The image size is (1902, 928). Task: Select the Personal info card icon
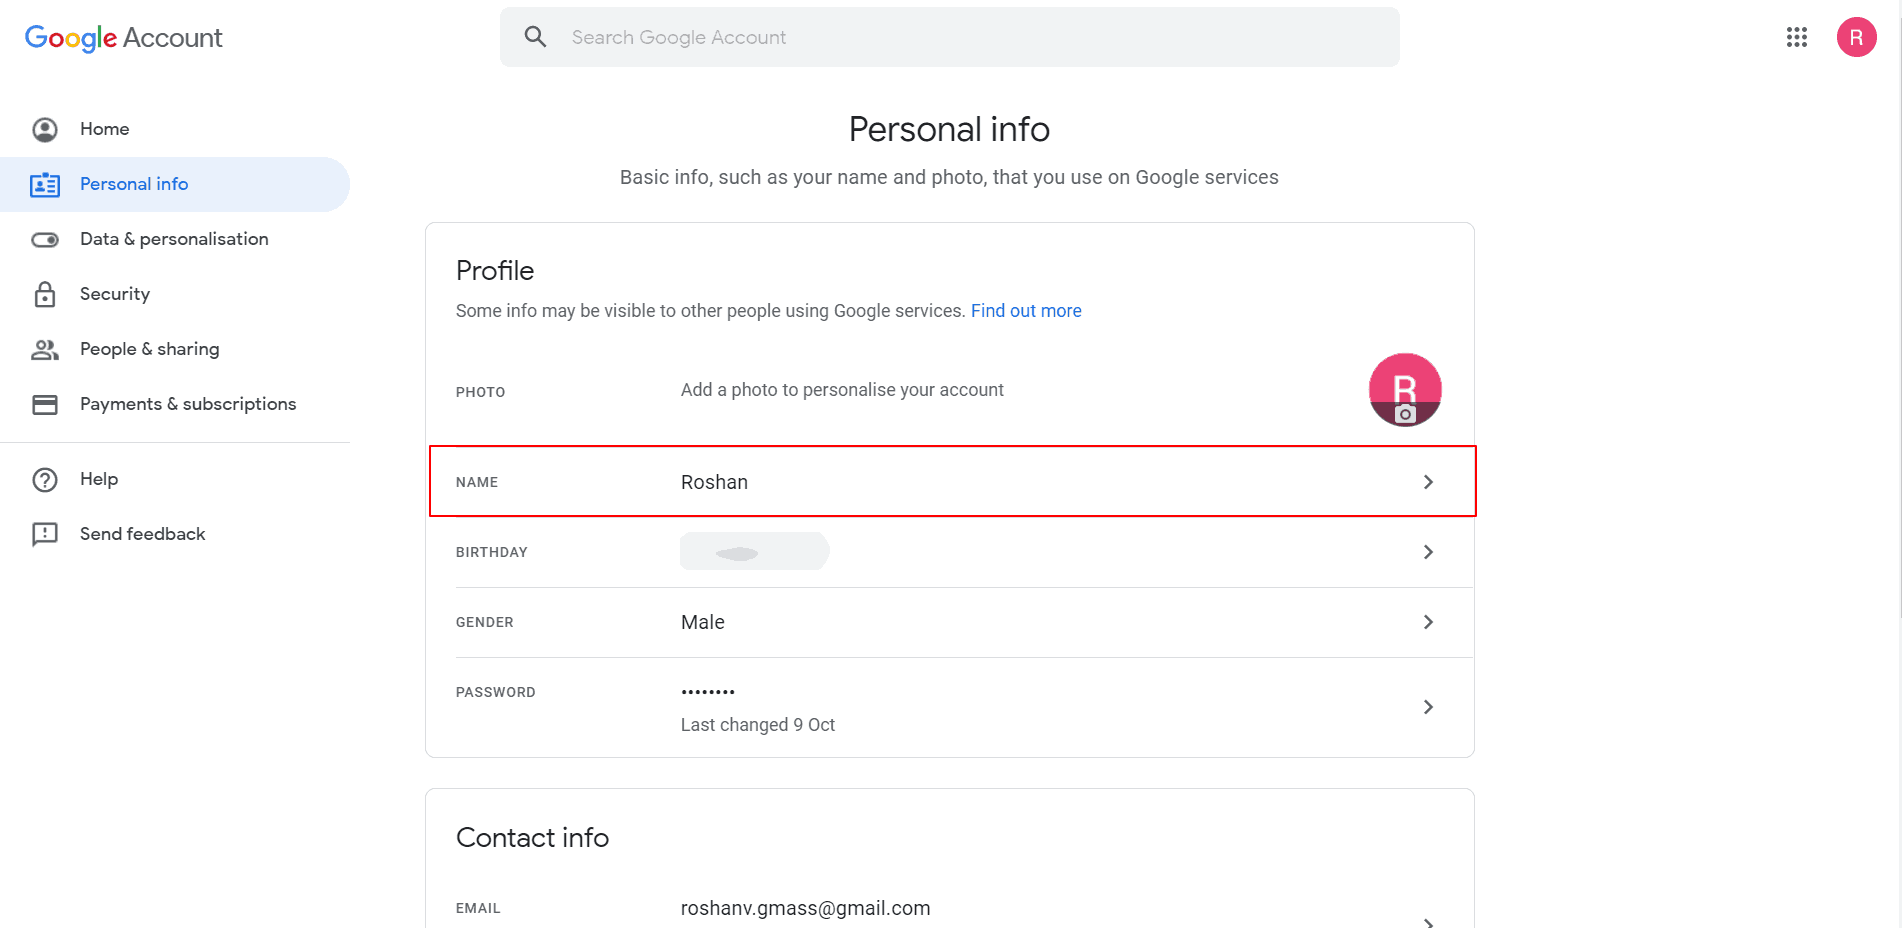tap(45, 184)
